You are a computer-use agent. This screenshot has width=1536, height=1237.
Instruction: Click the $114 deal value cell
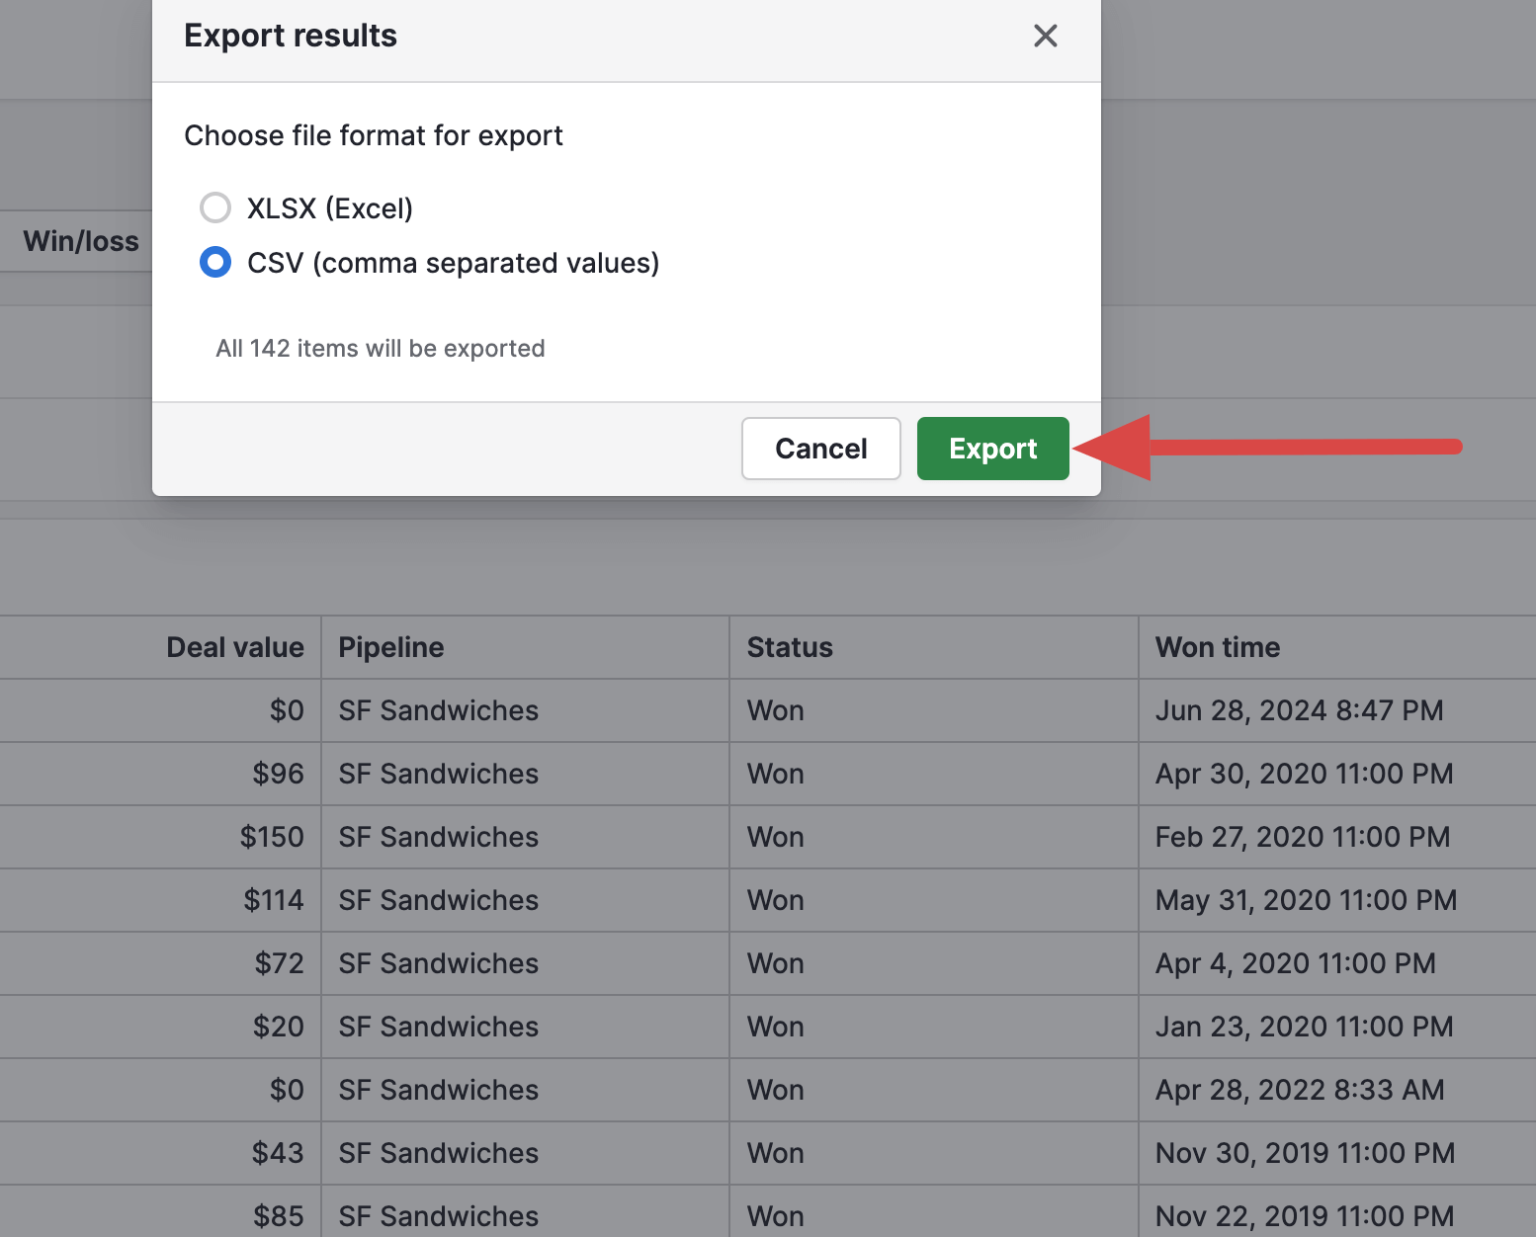tap(274, 900)
